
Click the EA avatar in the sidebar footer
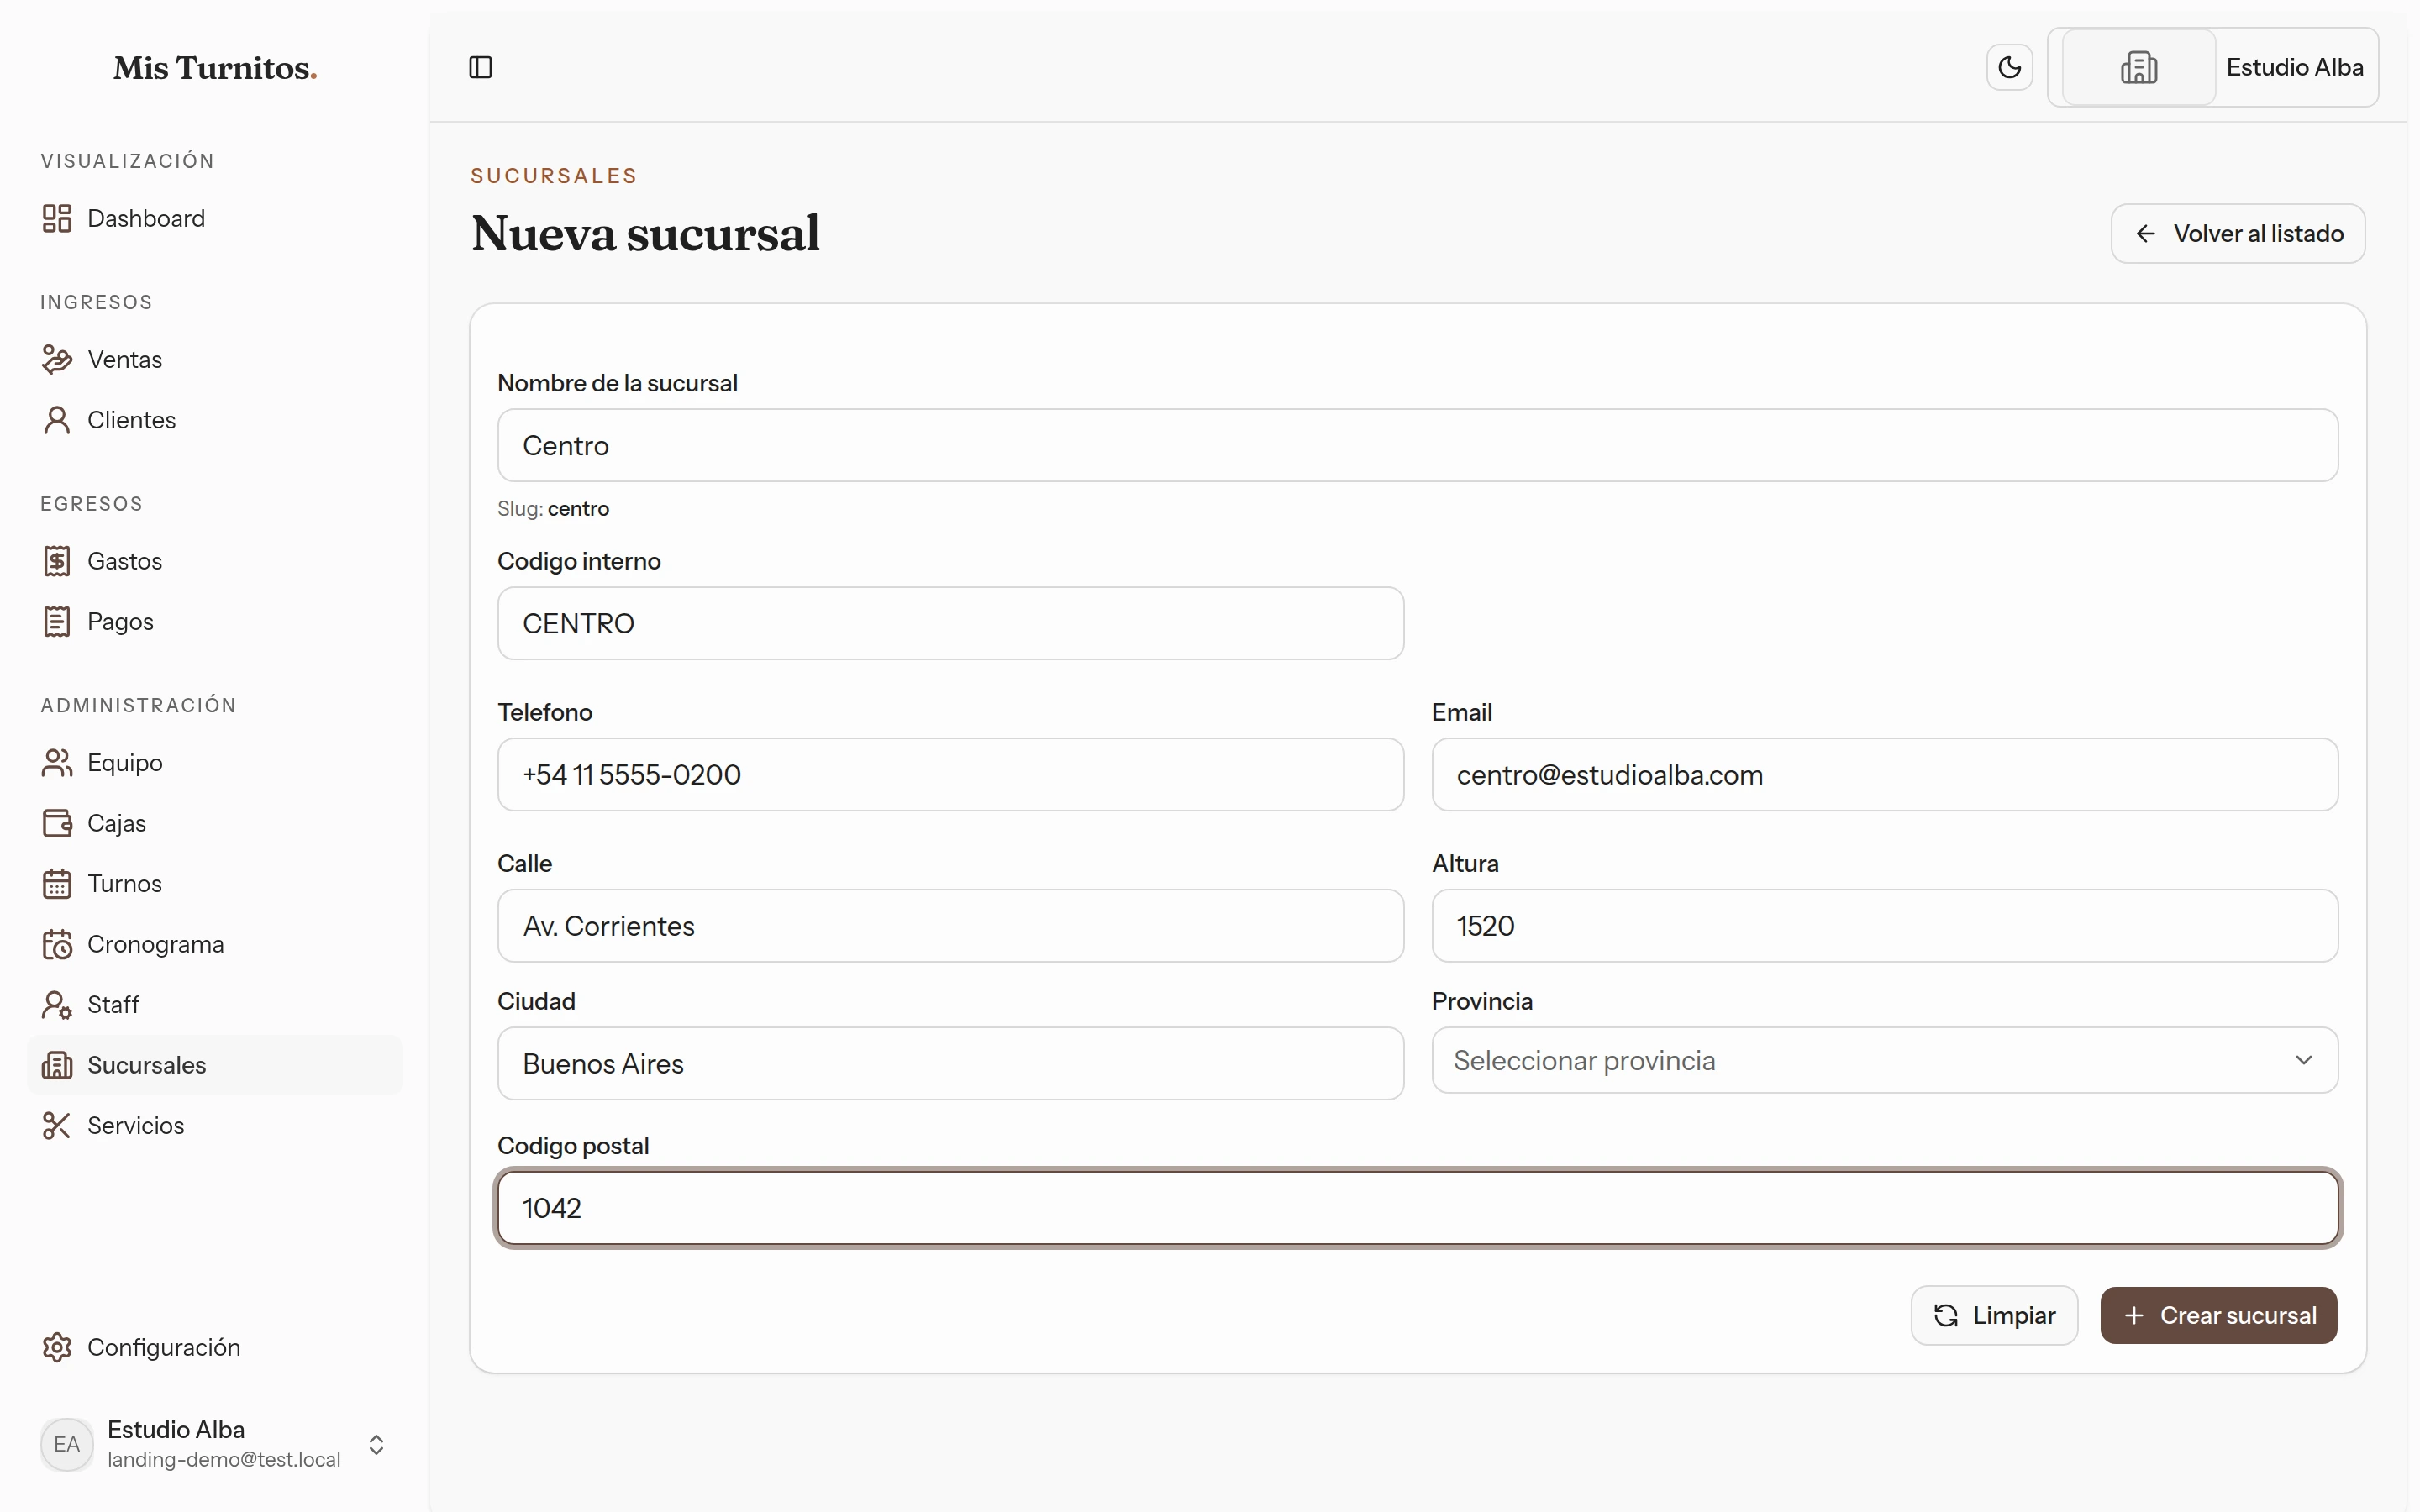click(67, 1444)
